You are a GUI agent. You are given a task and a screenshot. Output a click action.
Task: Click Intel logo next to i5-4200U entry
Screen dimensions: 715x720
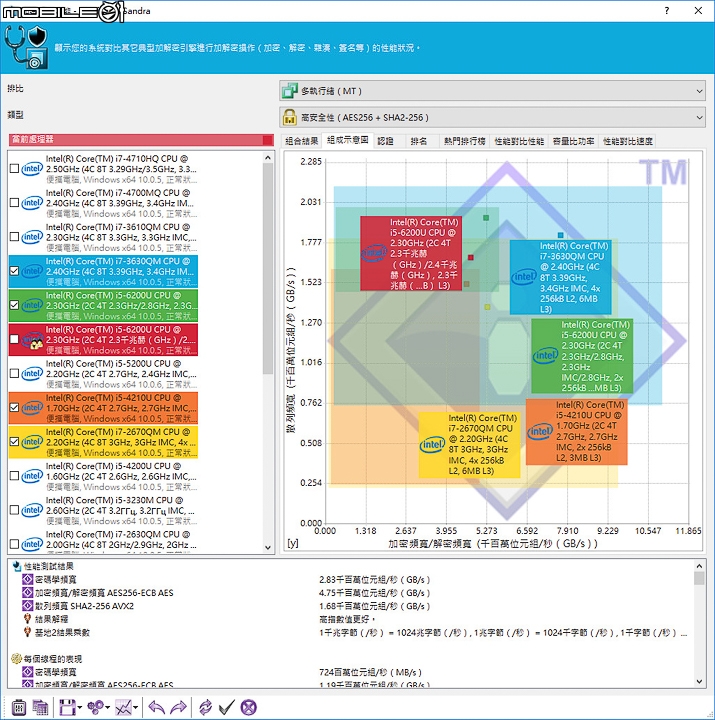coord(32,476)
